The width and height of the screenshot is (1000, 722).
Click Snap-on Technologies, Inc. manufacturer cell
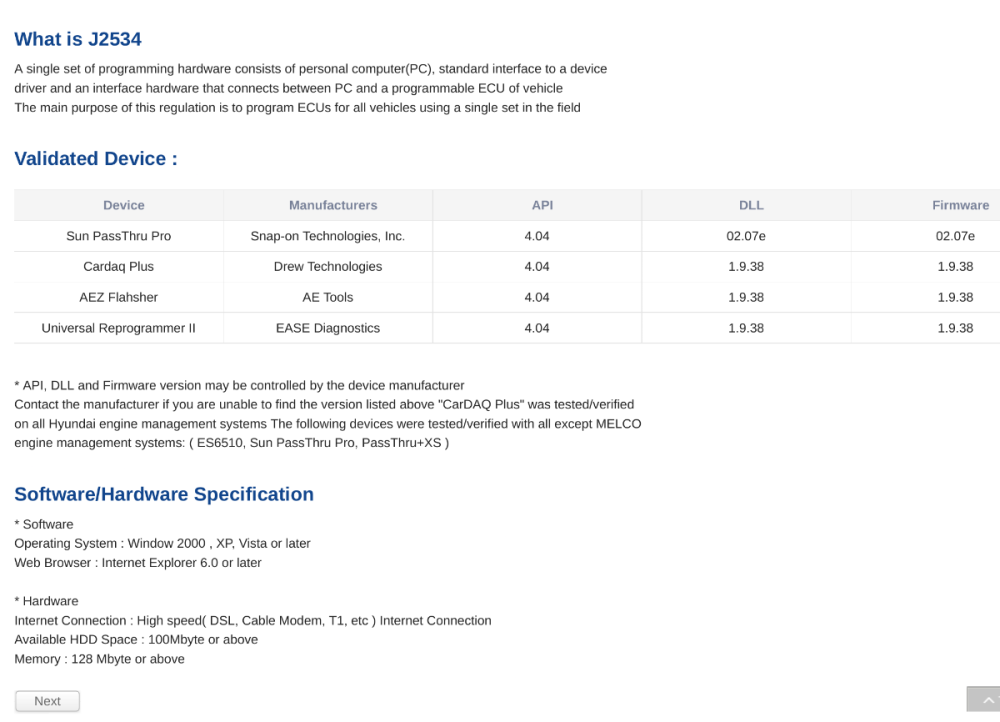[328, 236]
